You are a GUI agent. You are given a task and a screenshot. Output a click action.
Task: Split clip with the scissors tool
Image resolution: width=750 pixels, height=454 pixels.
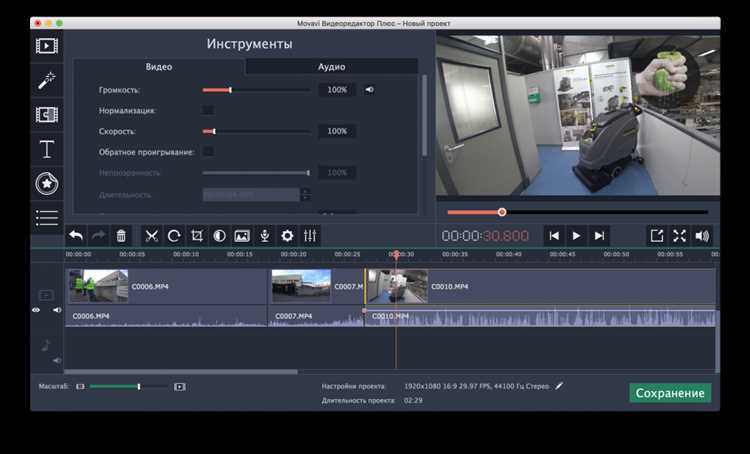(152, 235)
